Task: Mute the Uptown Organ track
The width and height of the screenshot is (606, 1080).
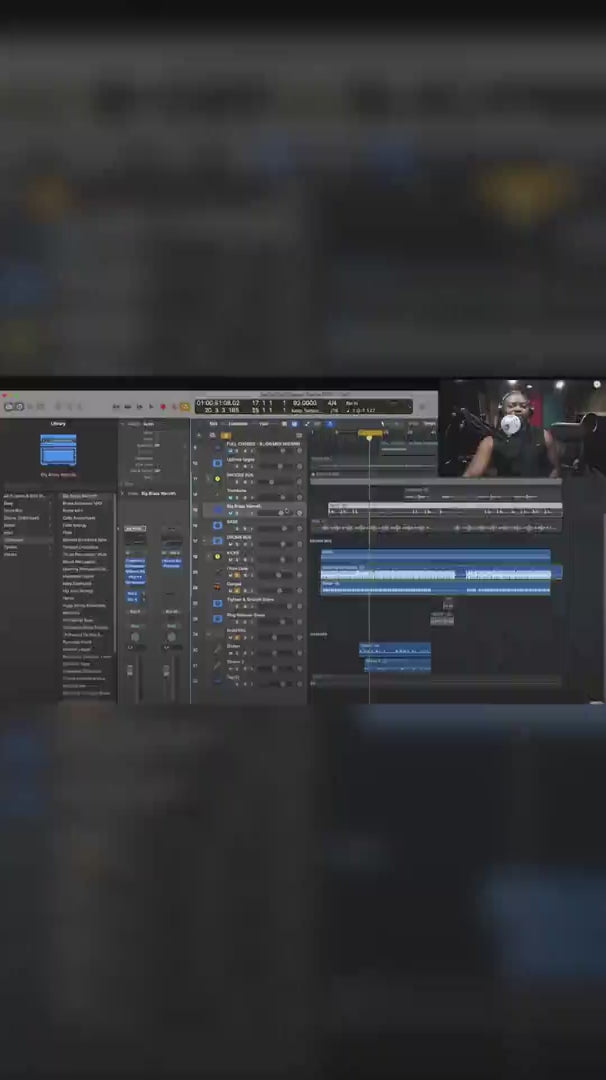Action: (231, 465)
